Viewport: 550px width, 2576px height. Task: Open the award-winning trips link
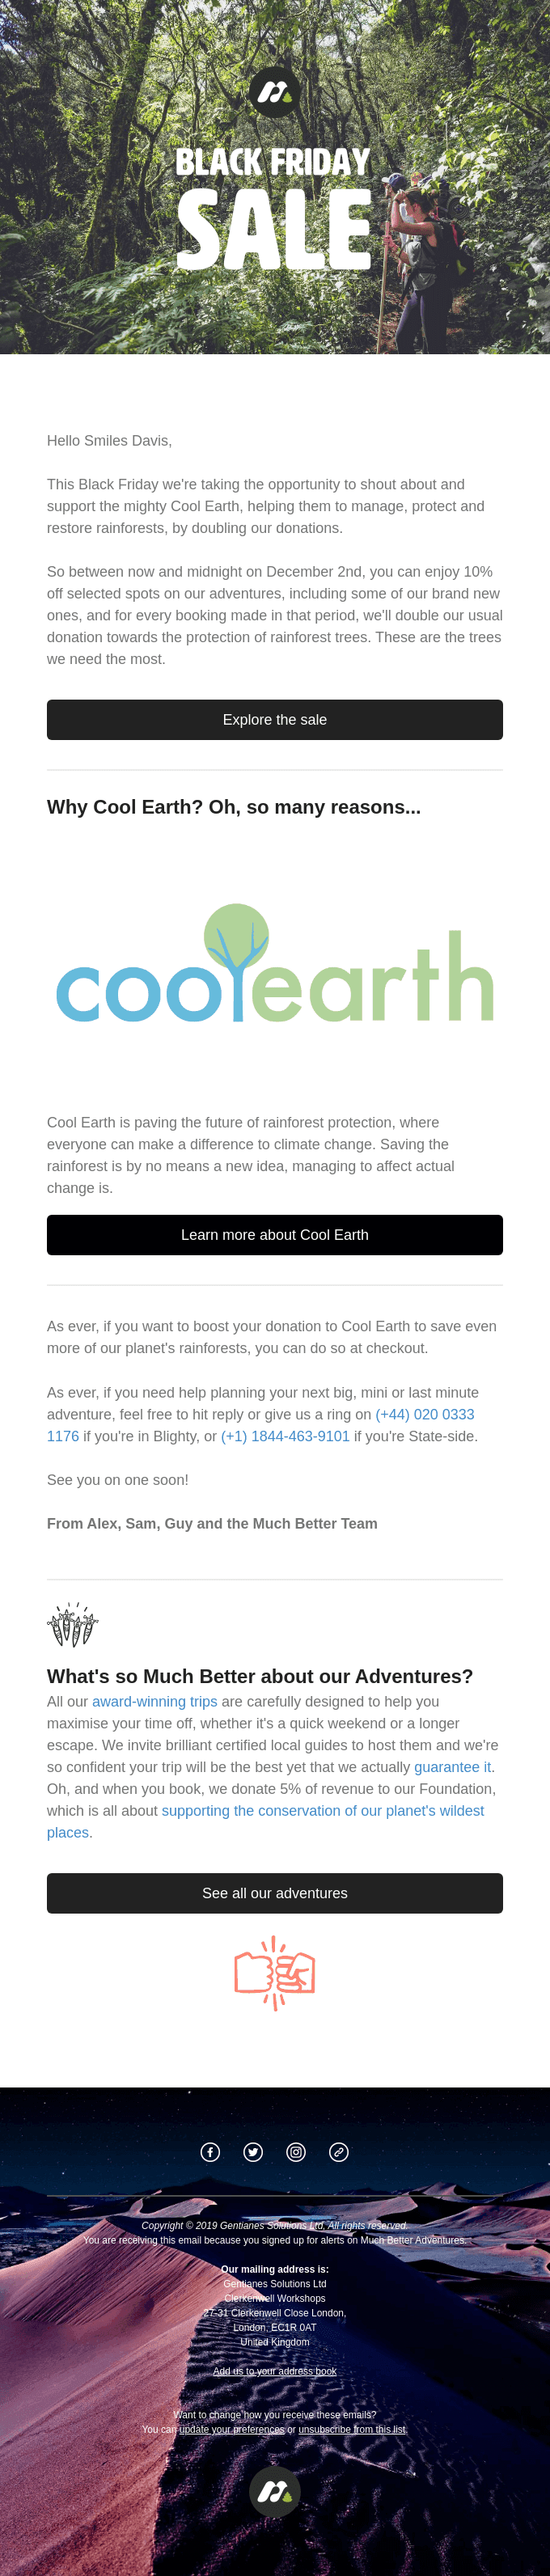[154, 1701]
